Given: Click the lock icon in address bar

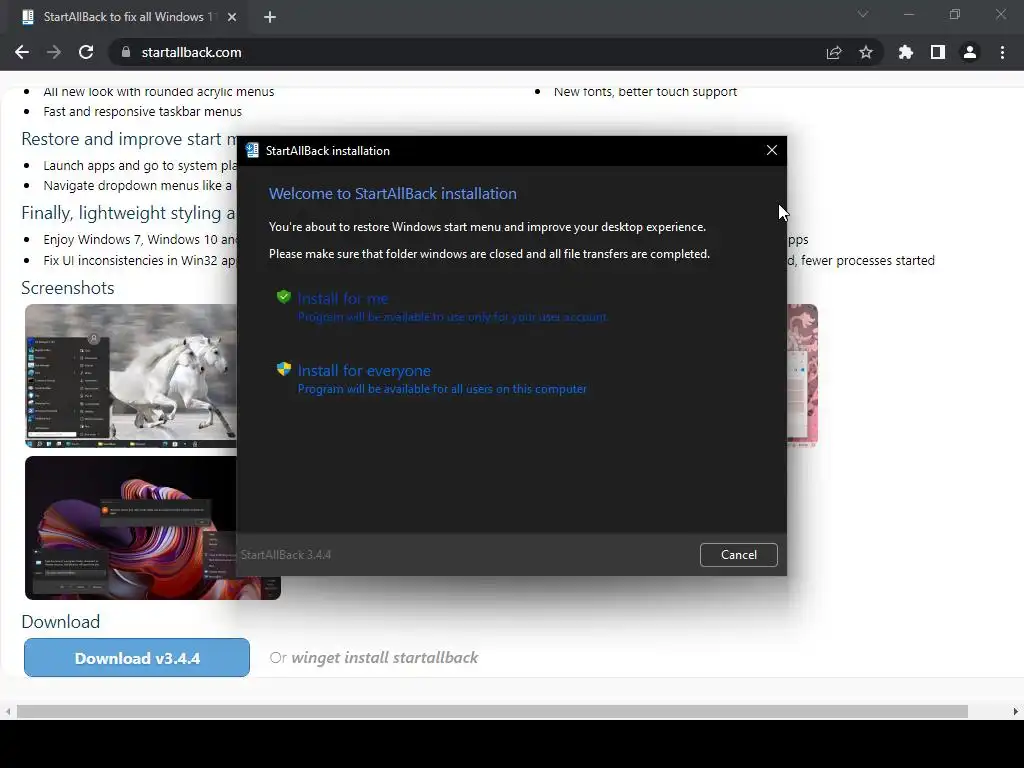Looking at the screenshot, I should tap(126, 52).
